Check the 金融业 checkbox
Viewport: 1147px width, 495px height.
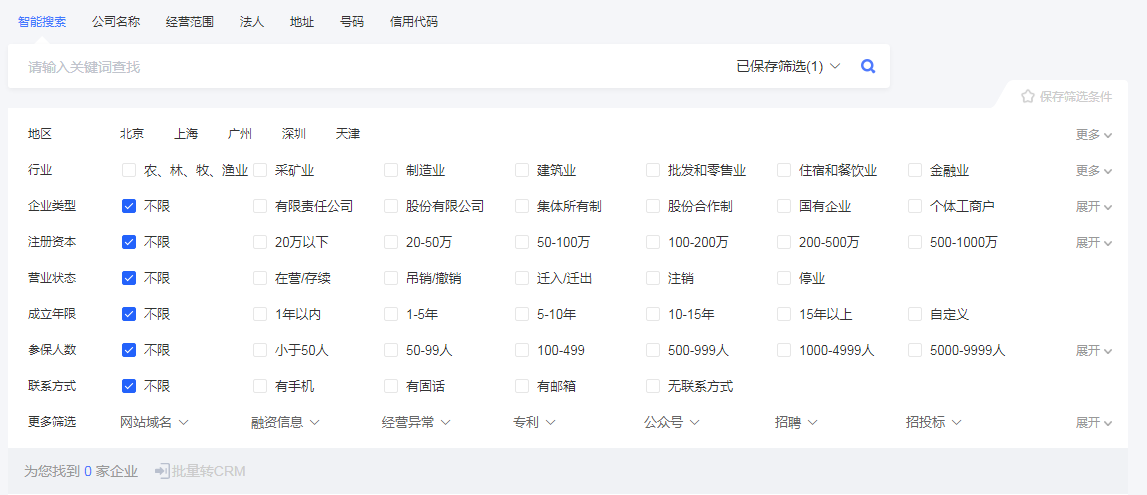pyautogui.click(x=915, y=170)
